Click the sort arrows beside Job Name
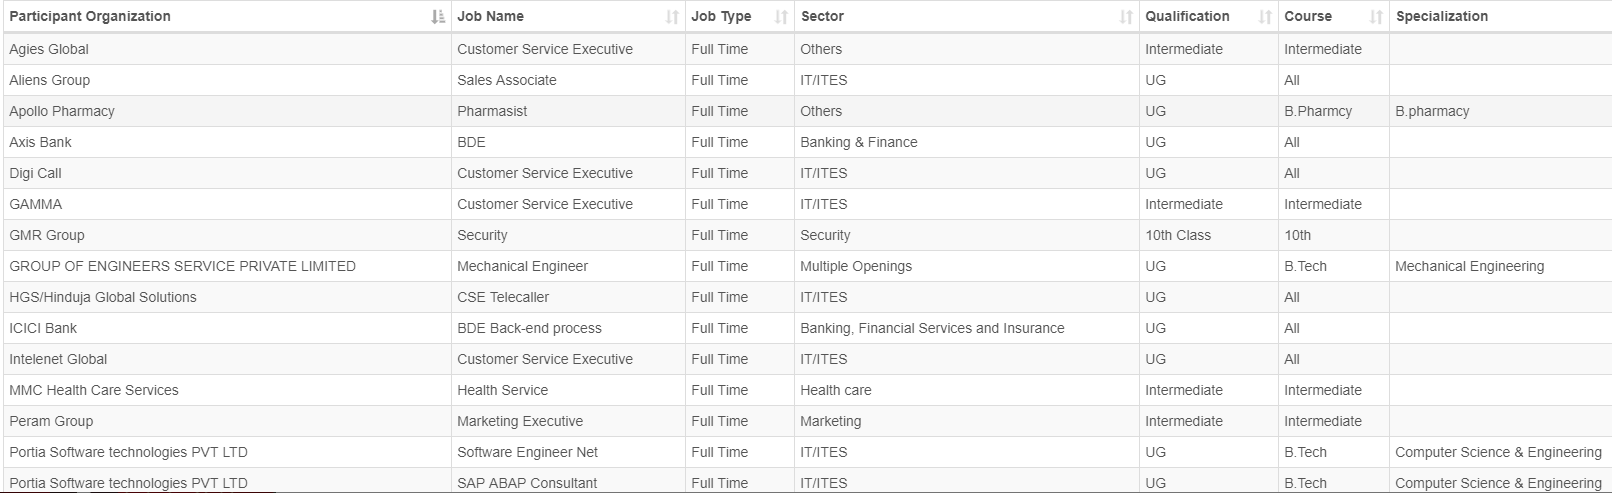This screenshot has height=493, width=1612. [x=672, y=17]
